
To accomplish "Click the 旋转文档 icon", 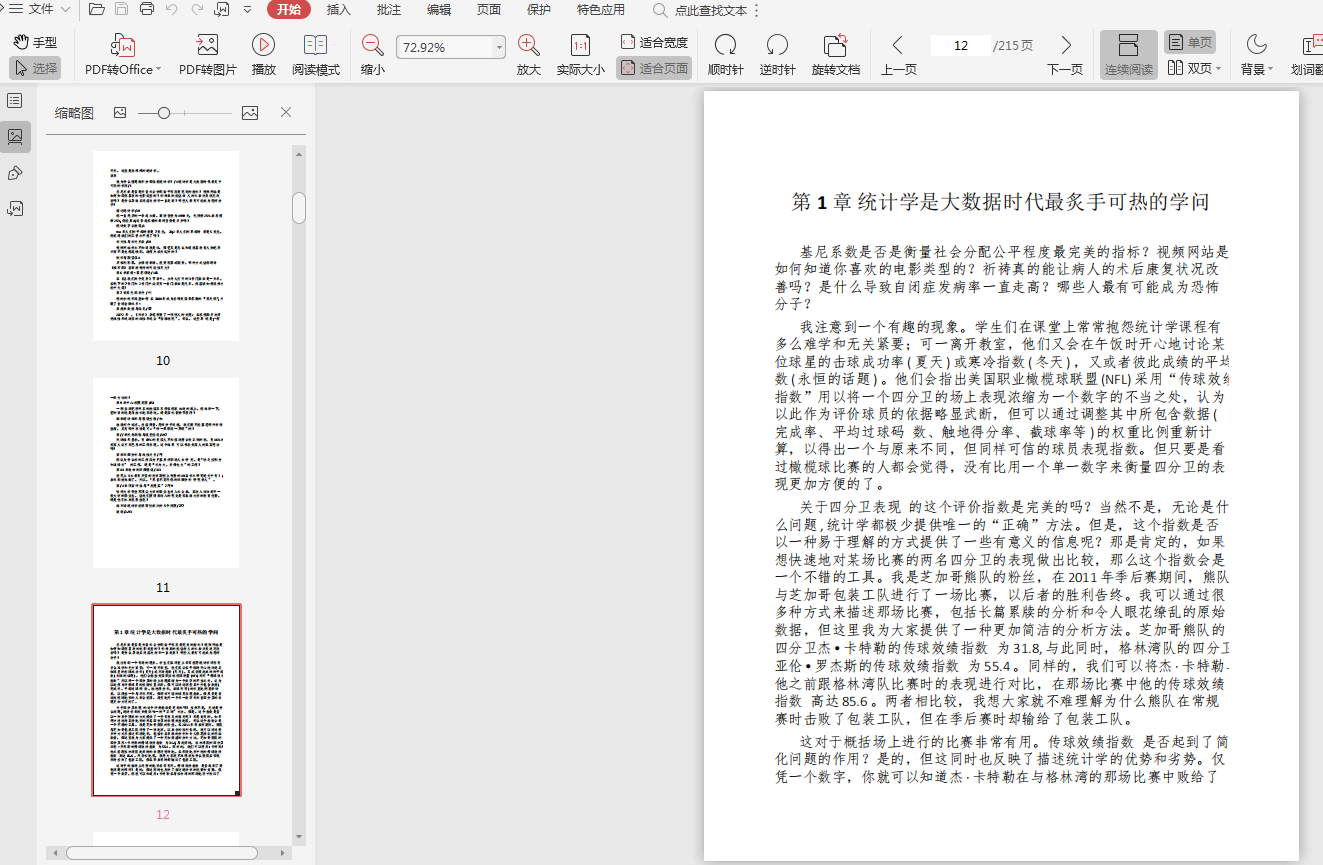I will 835,45.
